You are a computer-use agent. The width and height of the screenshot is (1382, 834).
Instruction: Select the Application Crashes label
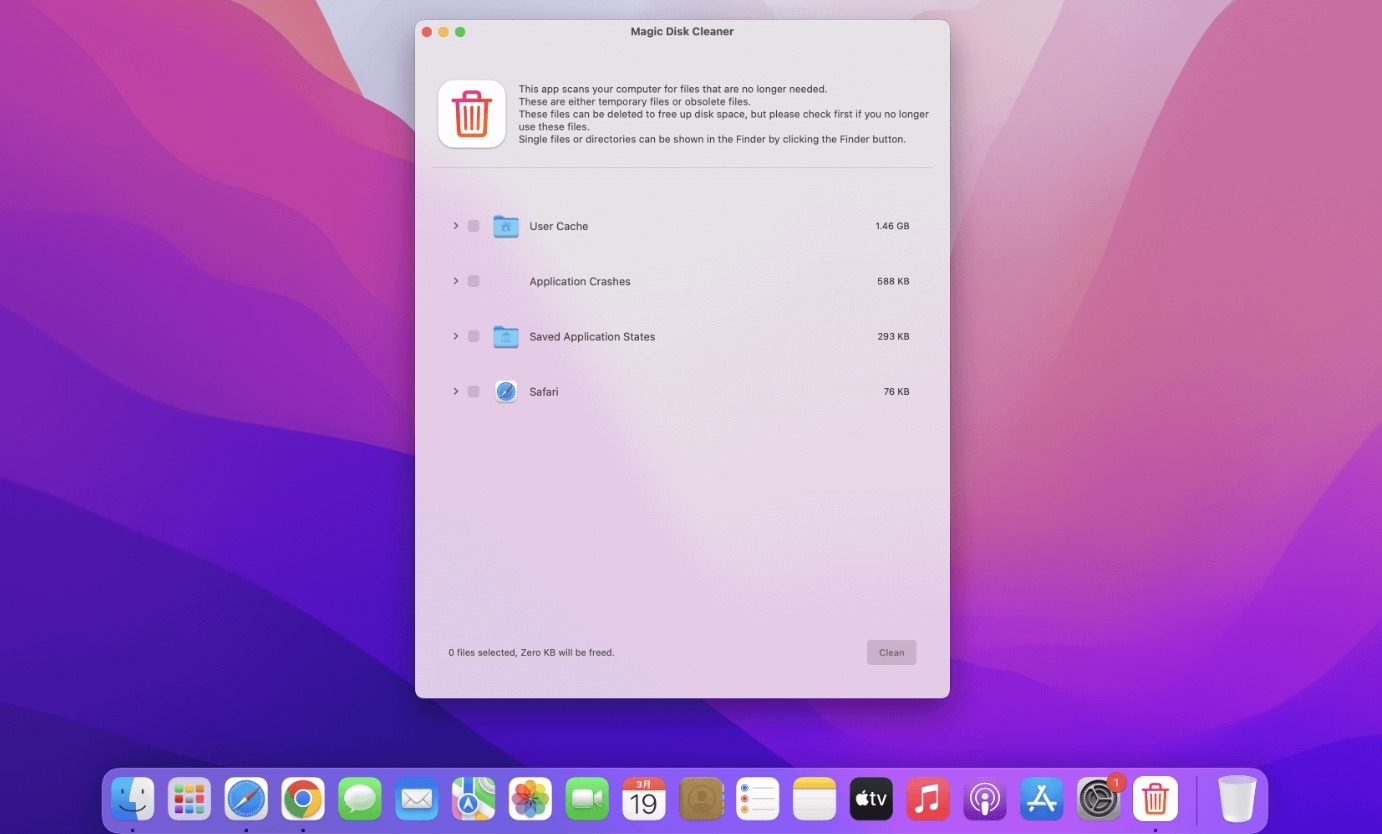580,282
